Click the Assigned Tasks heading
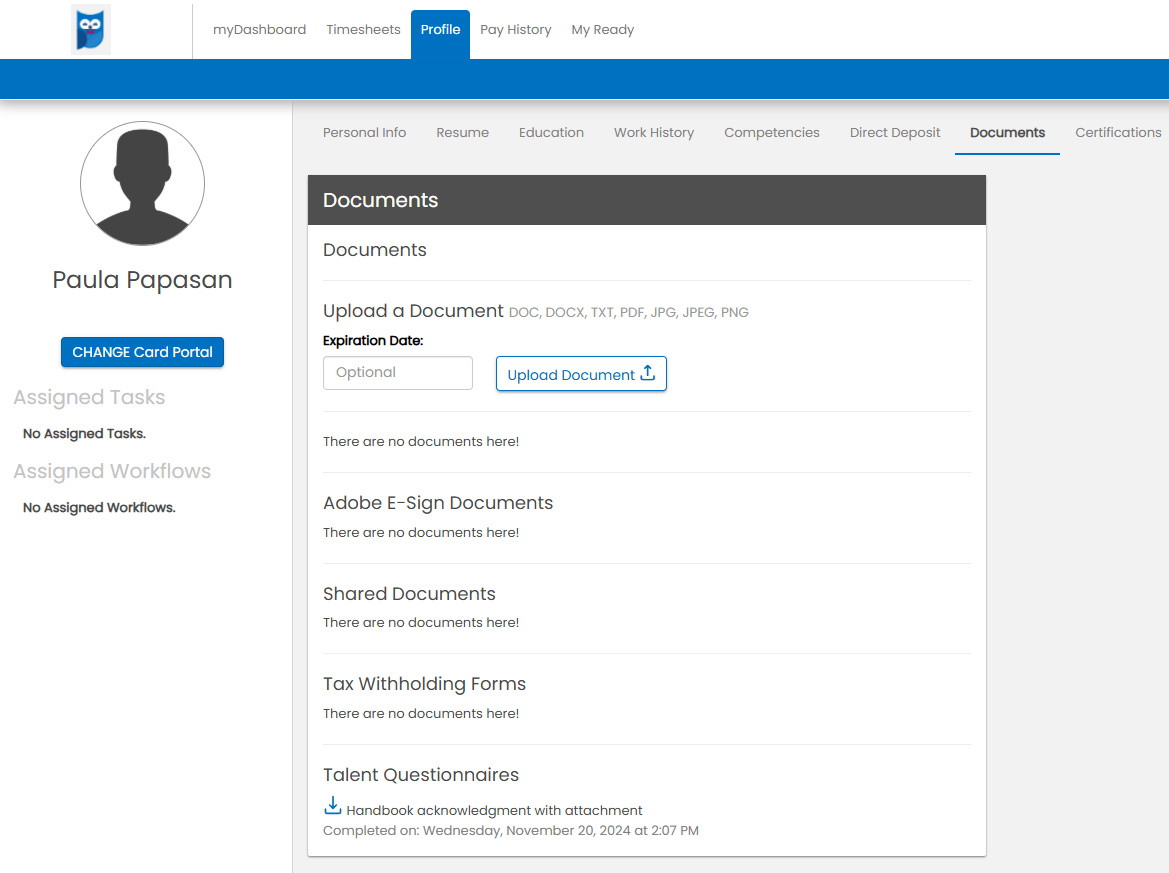 (x=89, y=397)
